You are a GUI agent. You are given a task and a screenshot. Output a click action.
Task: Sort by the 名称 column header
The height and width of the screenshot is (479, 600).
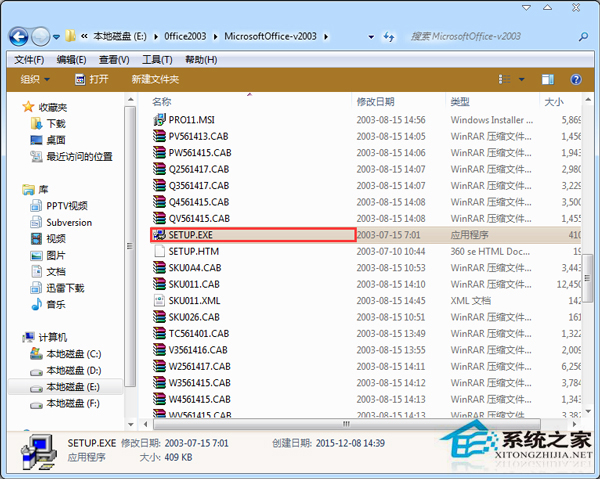[161, 102]
